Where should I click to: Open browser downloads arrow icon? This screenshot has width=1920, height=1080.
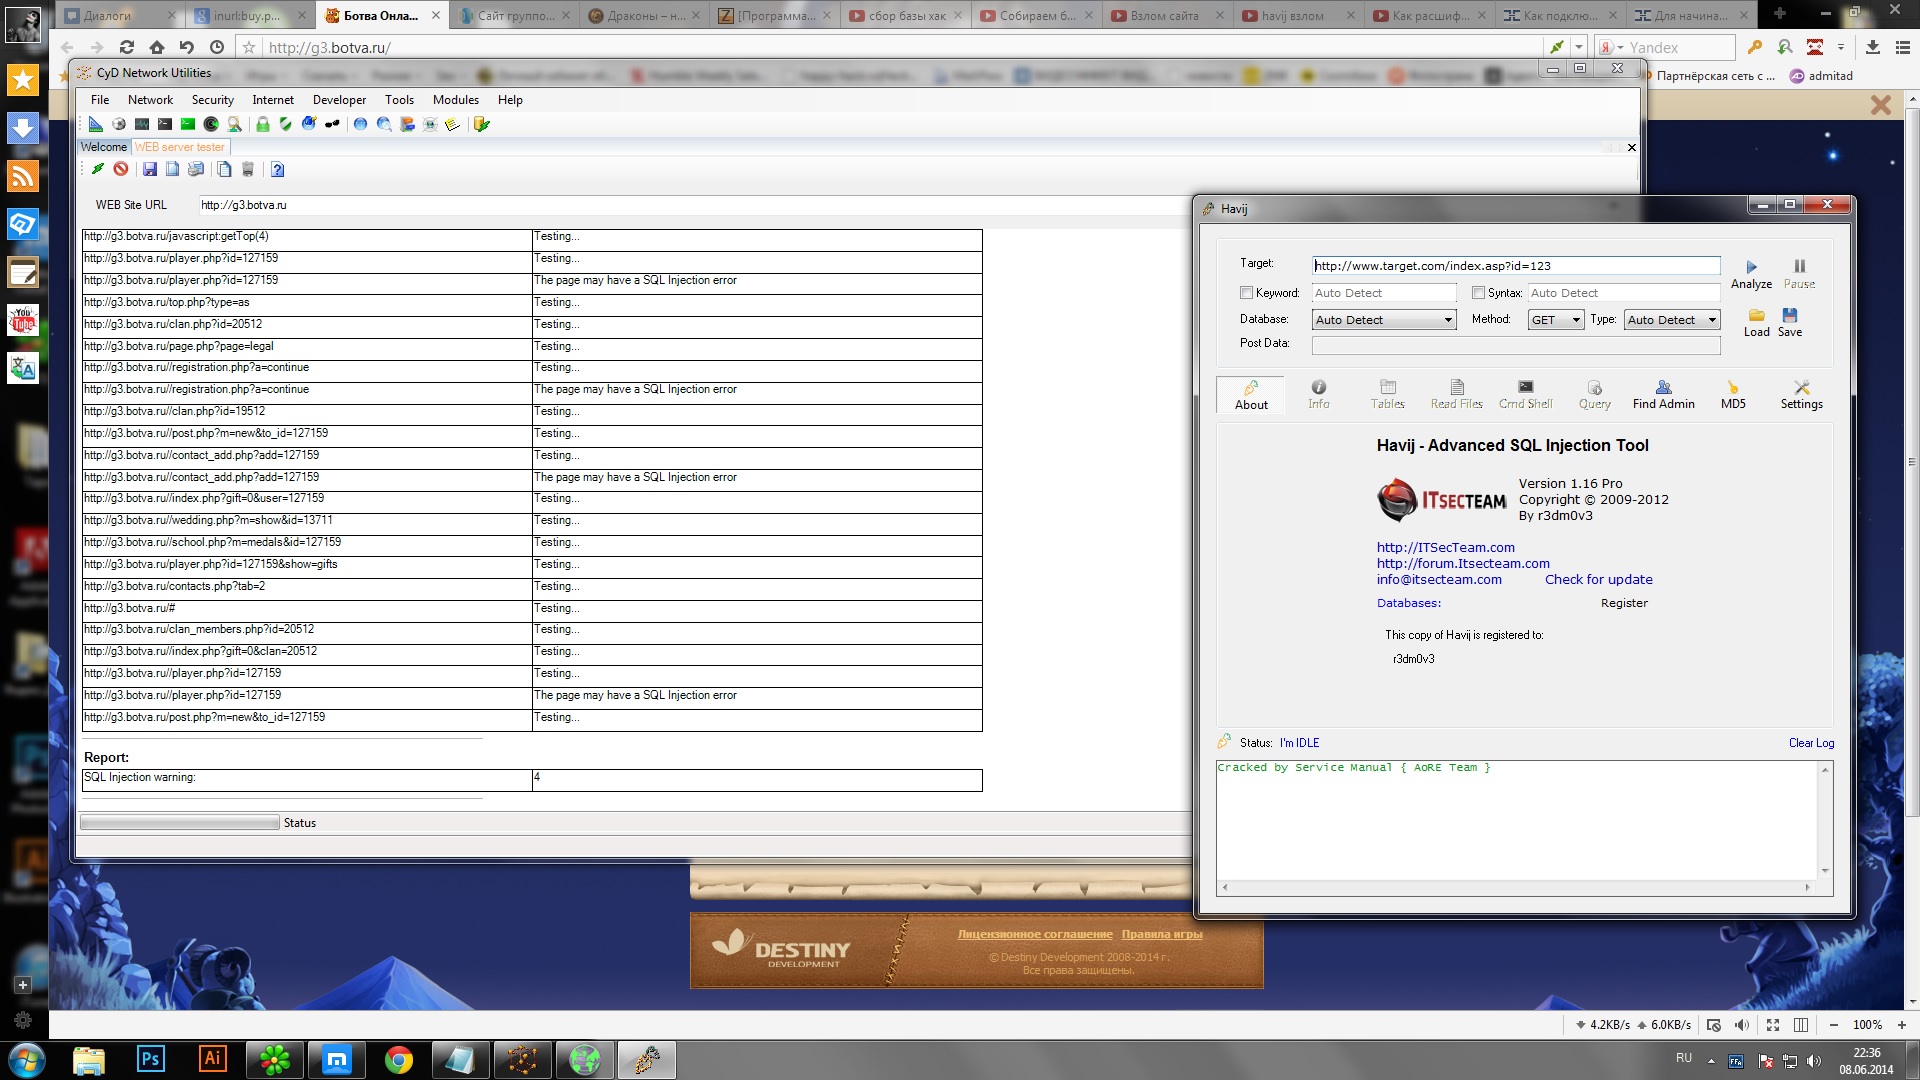(x=1873, y=47)
